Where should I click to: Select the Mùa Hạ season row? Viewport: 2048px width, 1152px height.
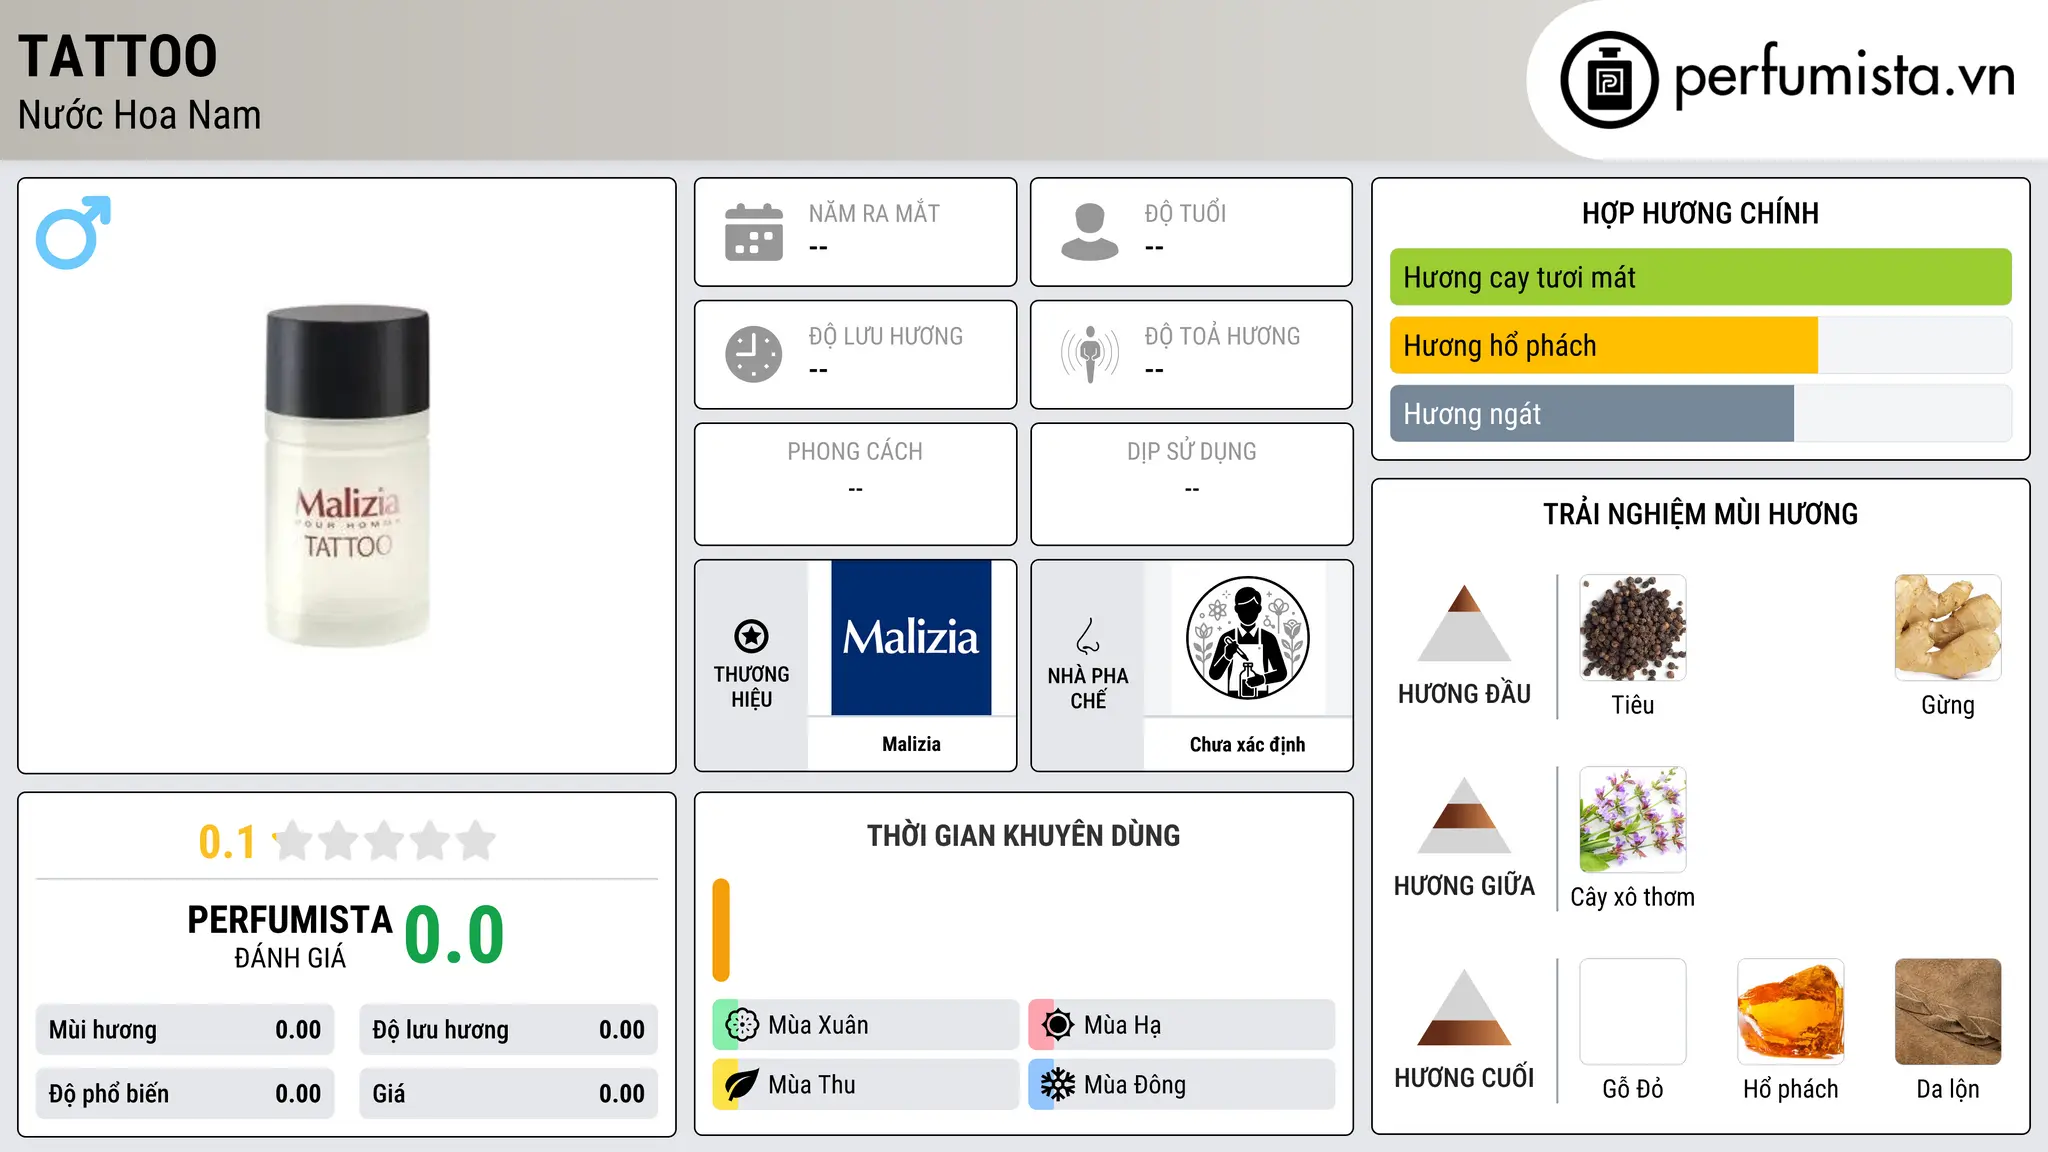click(x=1181, y=1025)
